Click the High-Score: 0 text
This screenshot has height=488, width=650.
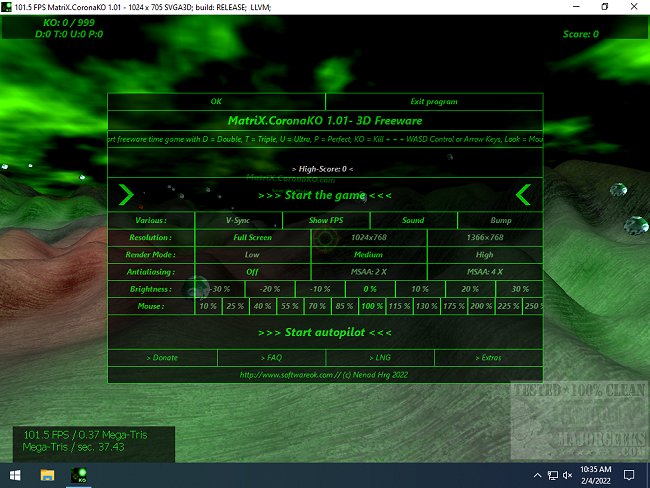pyautogui.click(x=323, y=169)
